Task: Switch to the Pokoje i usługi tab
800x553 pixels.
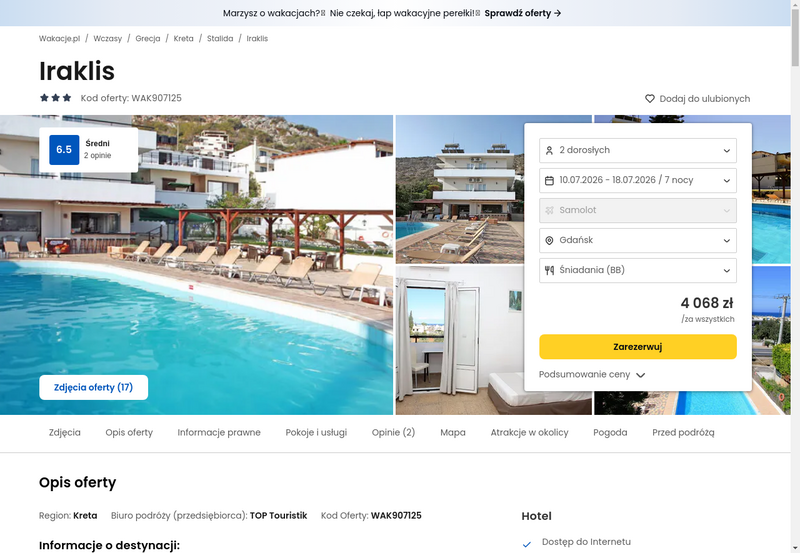Action: click(x=316, y=433)
